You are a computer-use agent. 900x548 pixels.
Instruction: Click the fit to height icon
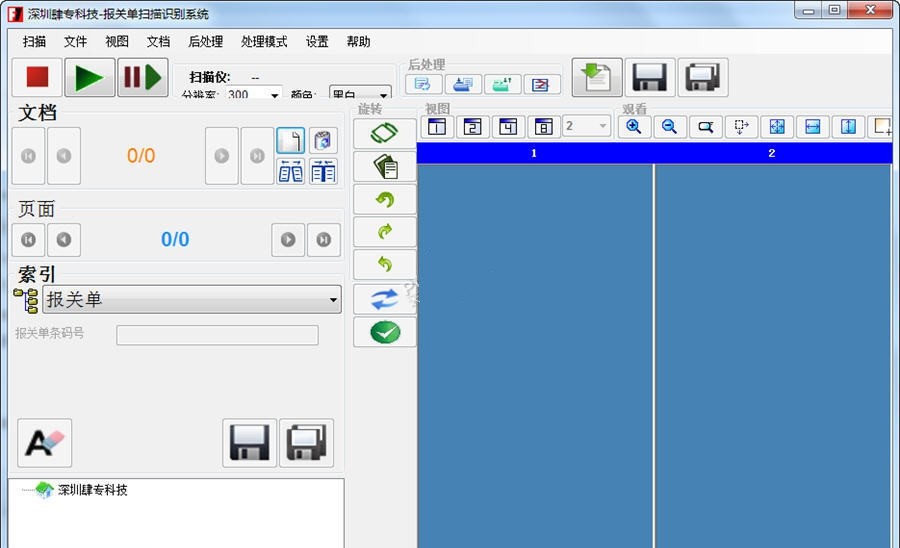(848, 126)
